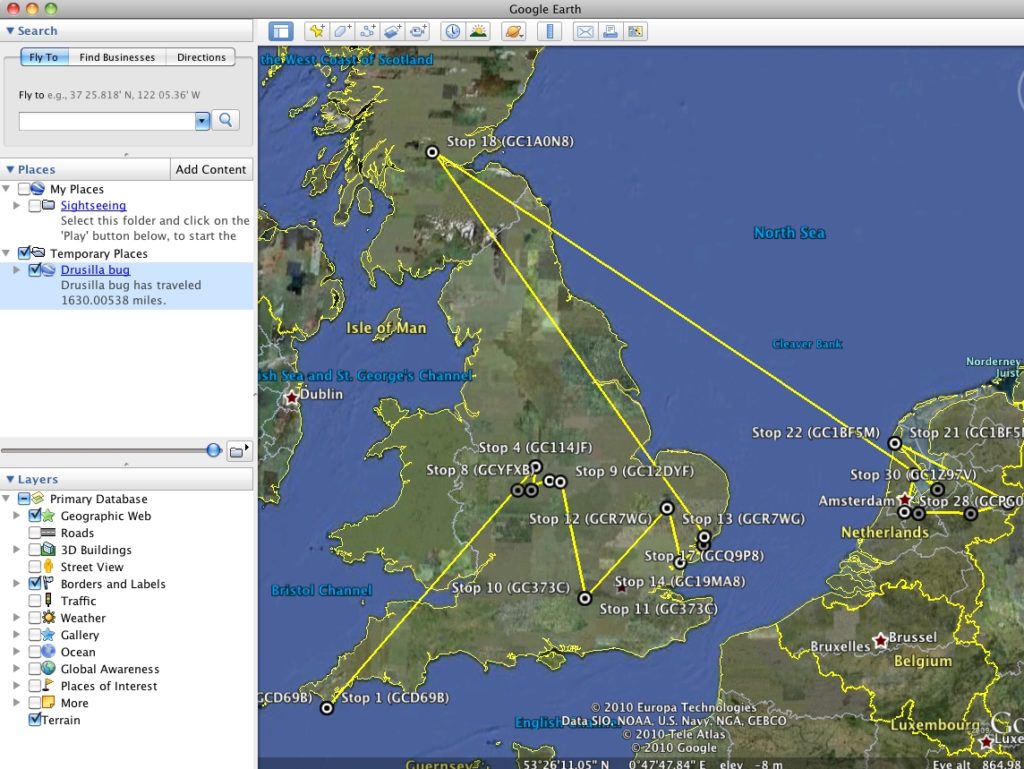Select the Add Placemark tool

point(316,31)
